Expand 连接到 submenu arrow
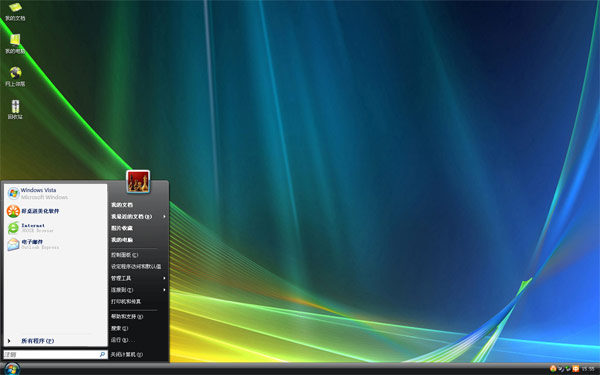600x375 pixels. point(165,290)
